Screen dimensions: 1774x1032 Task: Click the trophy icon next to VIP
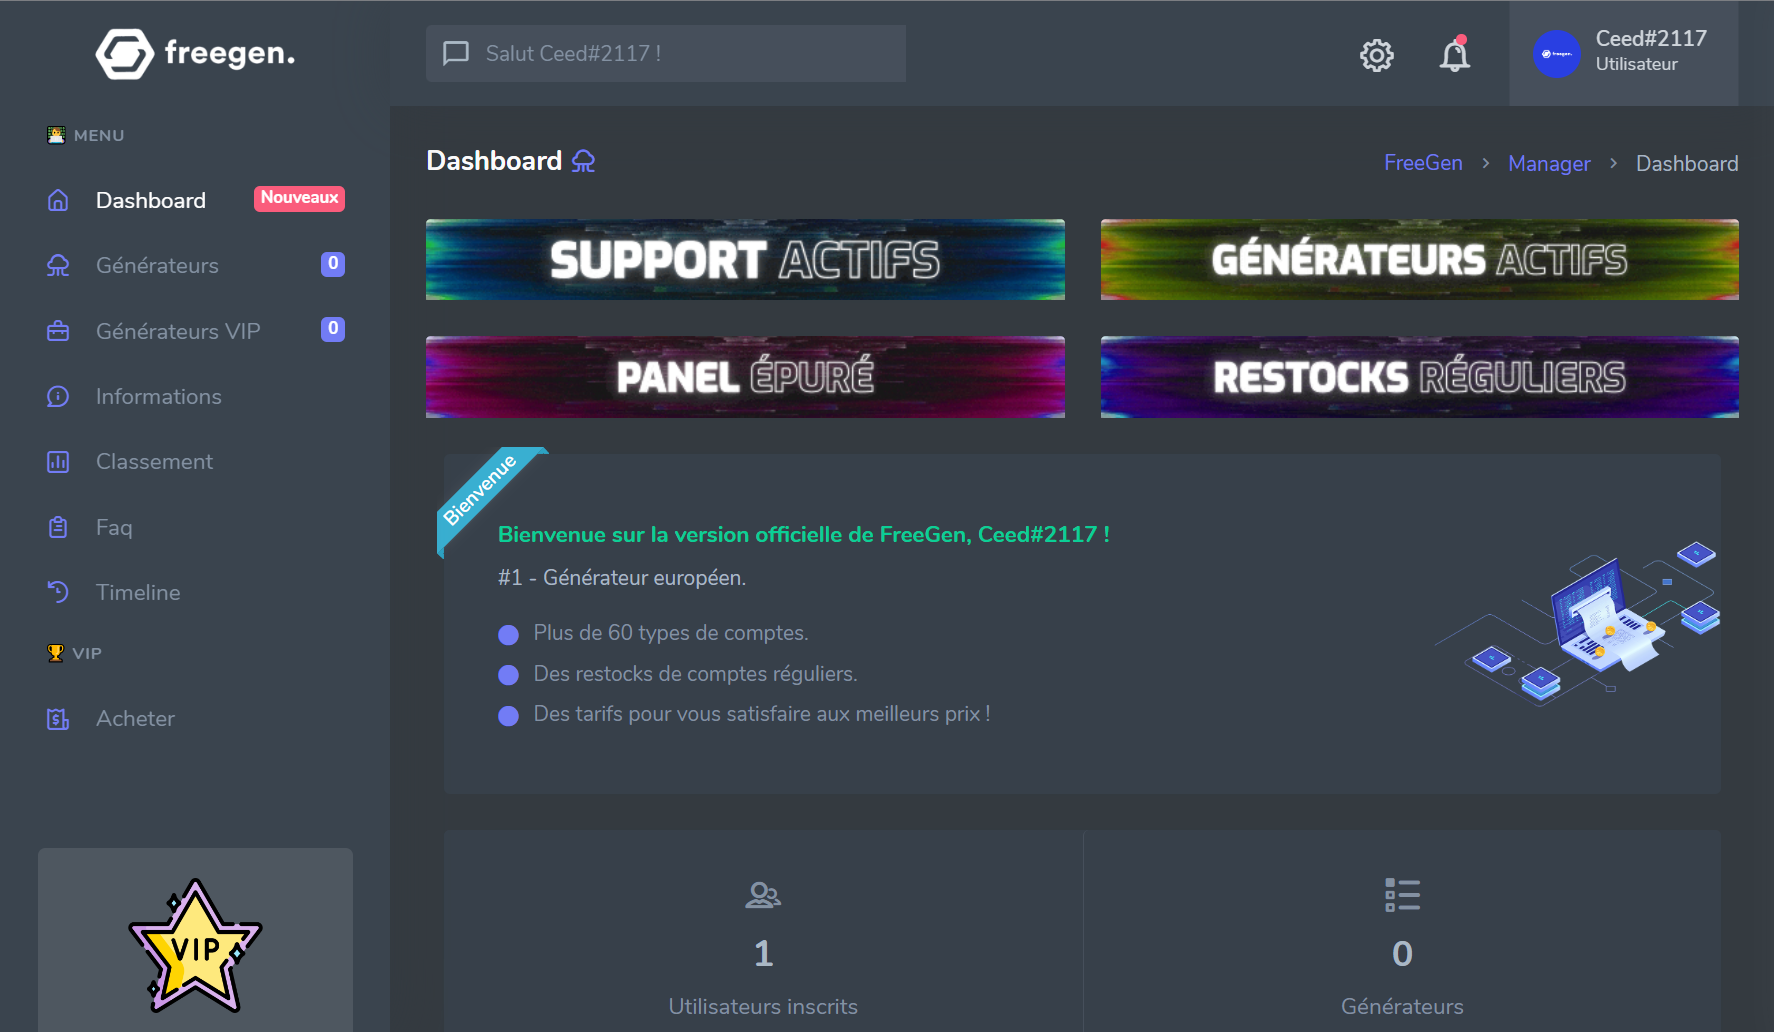(56, 653)
